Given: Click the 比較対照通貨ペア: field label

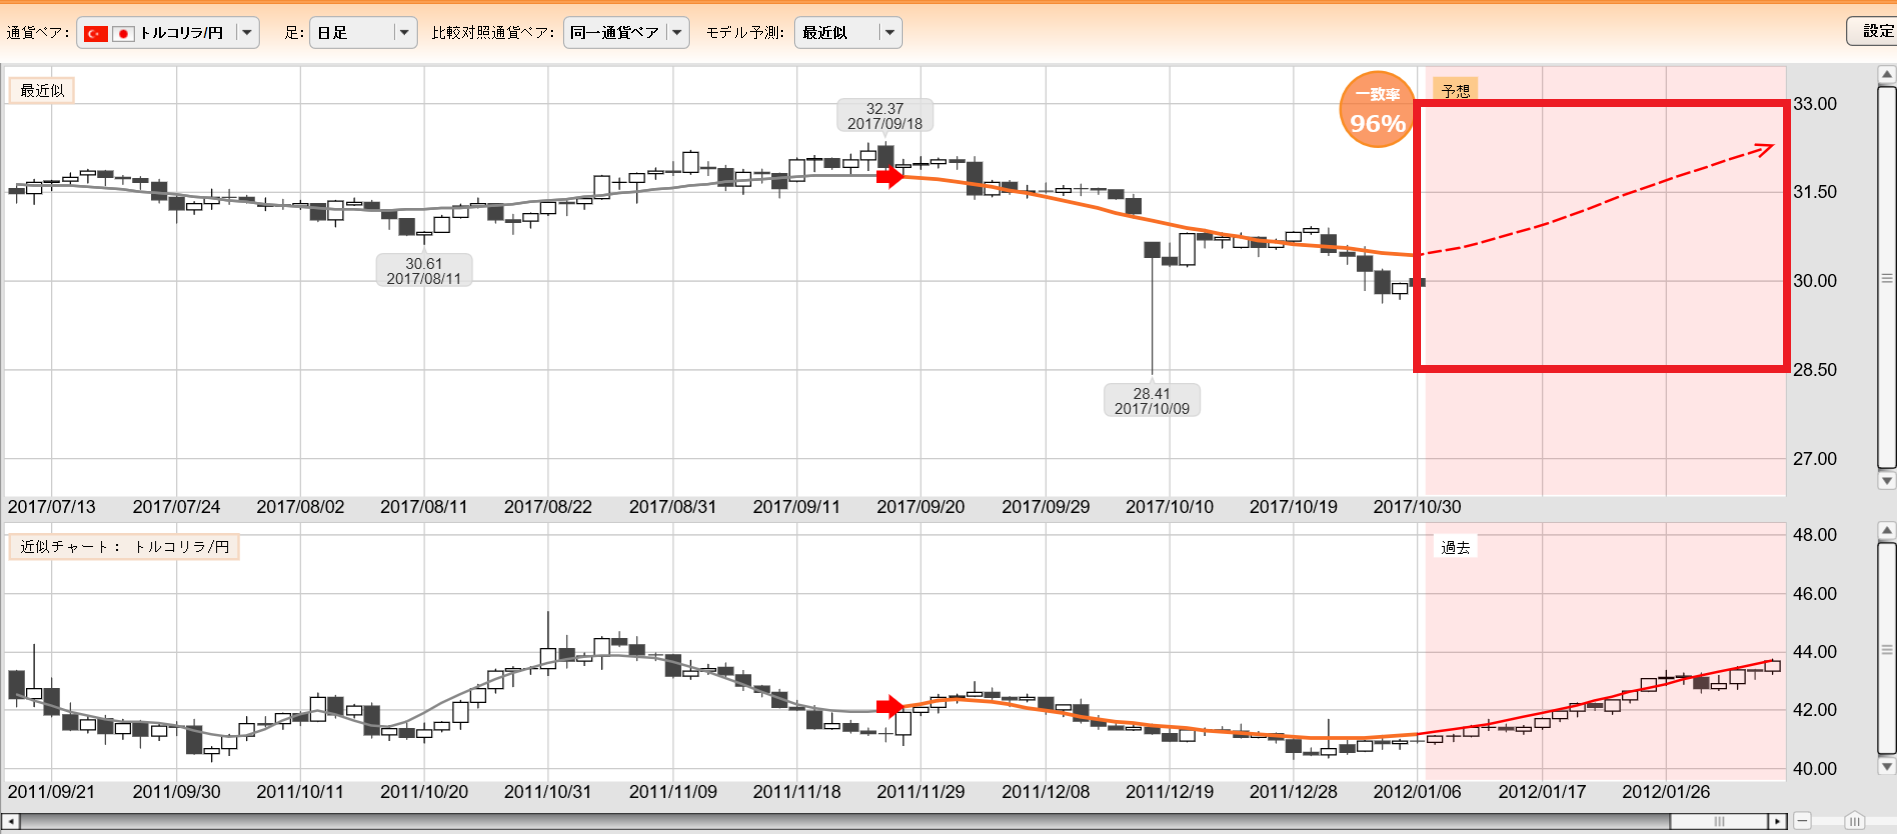Looking at the screenshot, I should tap(493, 33).
